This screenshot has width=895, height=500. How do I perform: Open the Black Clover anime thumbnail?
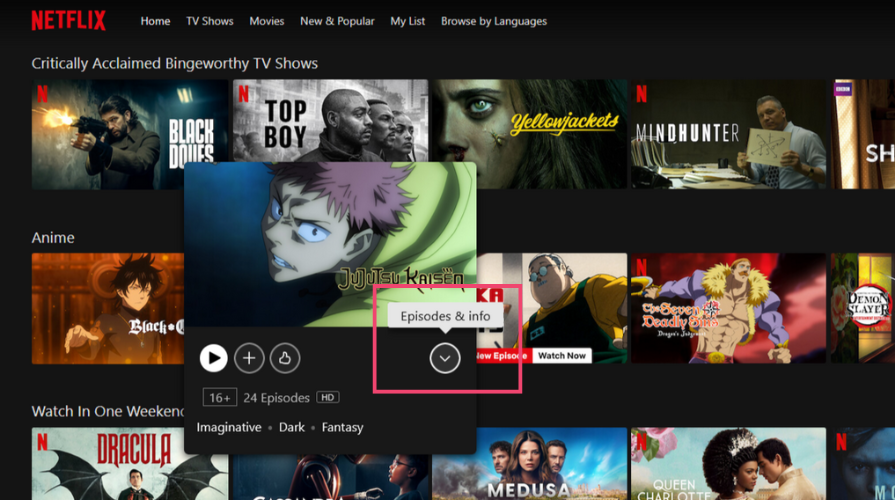pyautogui.click(x=108, y=308)
